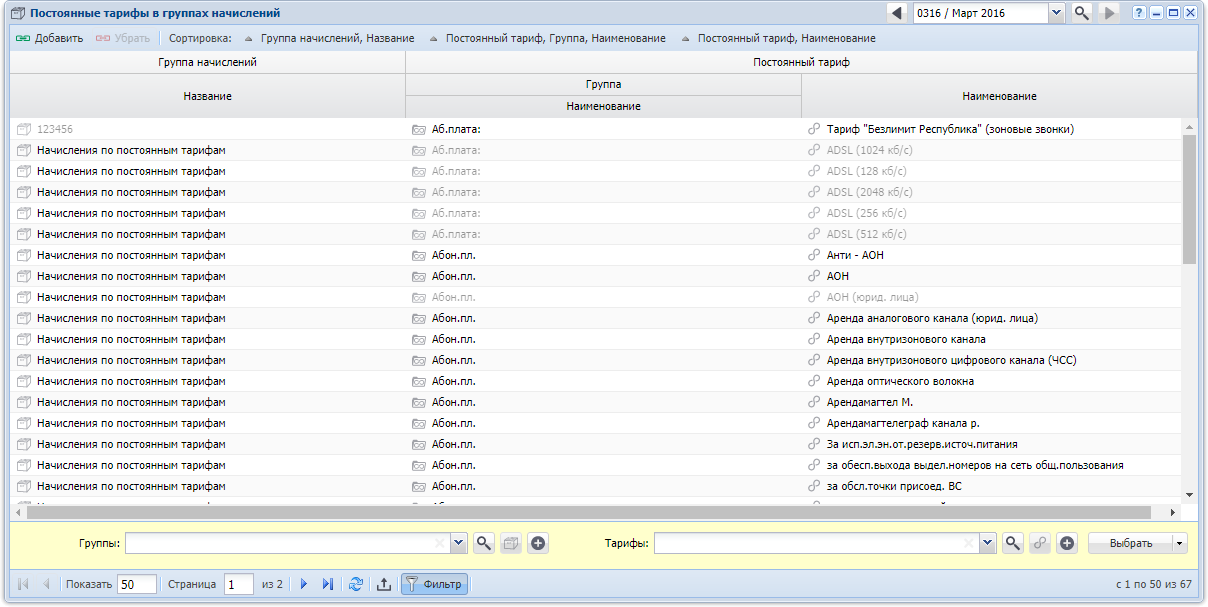
Task: Click link icon of Аренда внутризонового канала
Action: tap(814, 339)
